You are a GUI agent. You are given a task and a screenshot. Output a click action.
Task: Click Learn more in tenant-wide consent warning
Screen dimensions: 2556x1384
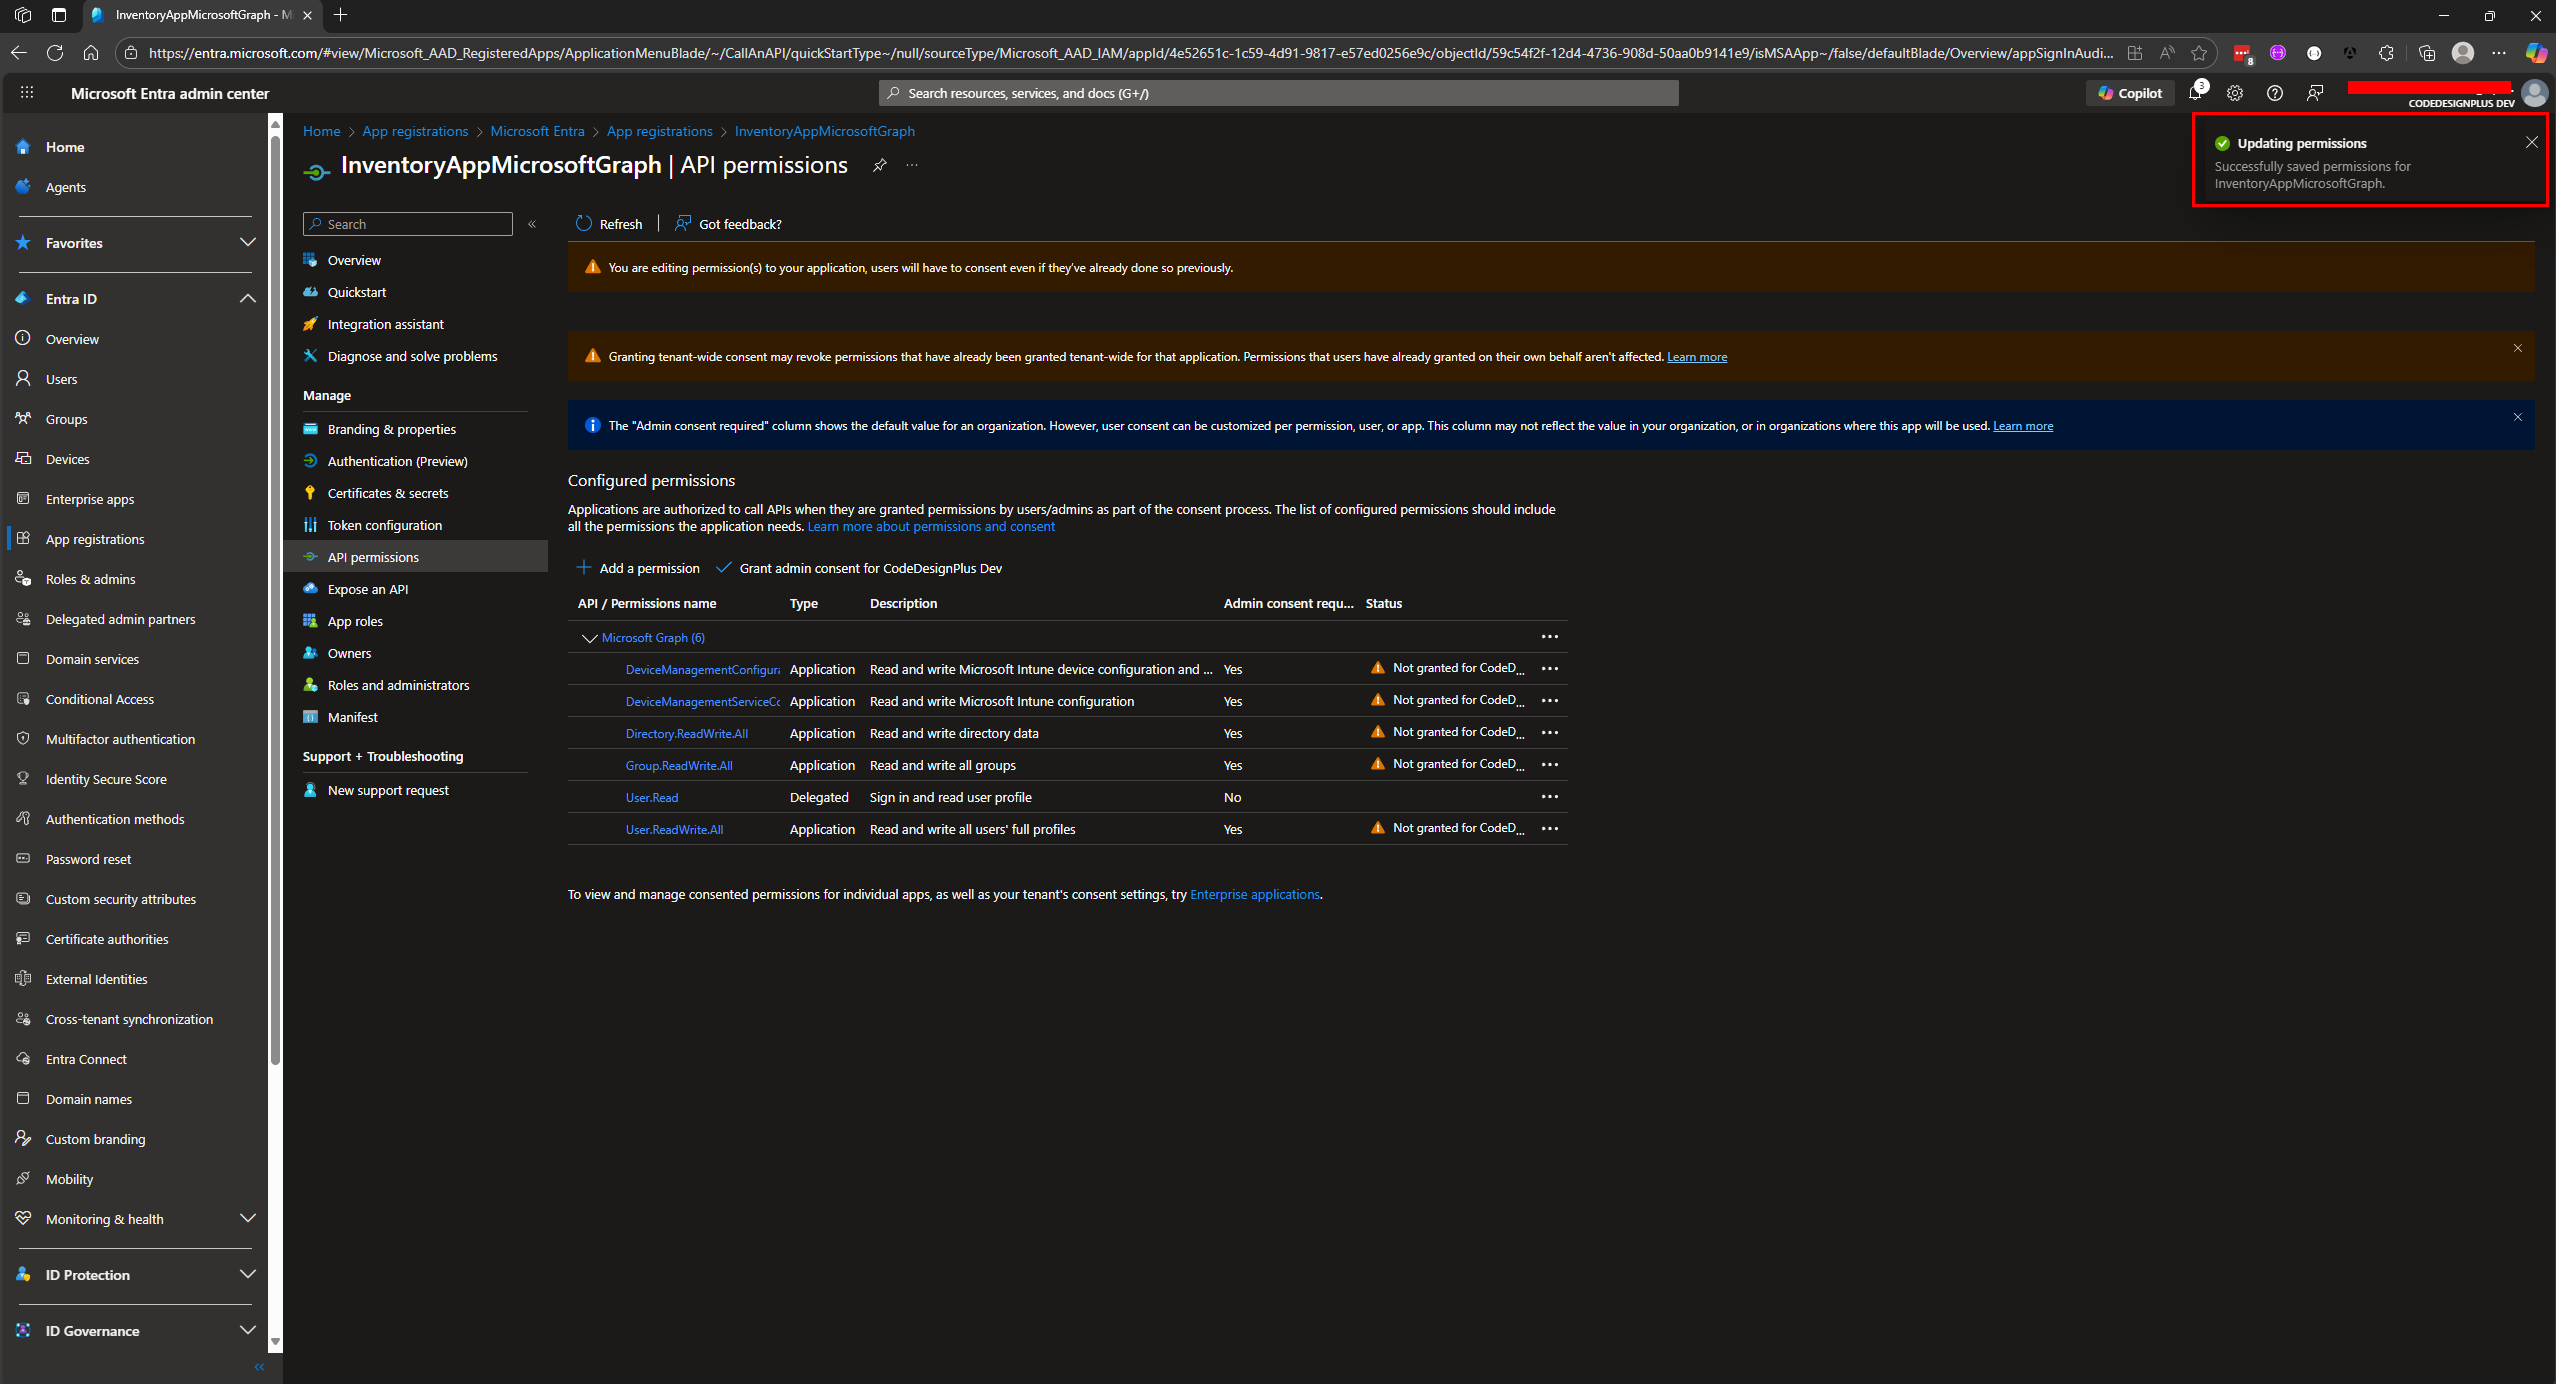click(1697, 357)
